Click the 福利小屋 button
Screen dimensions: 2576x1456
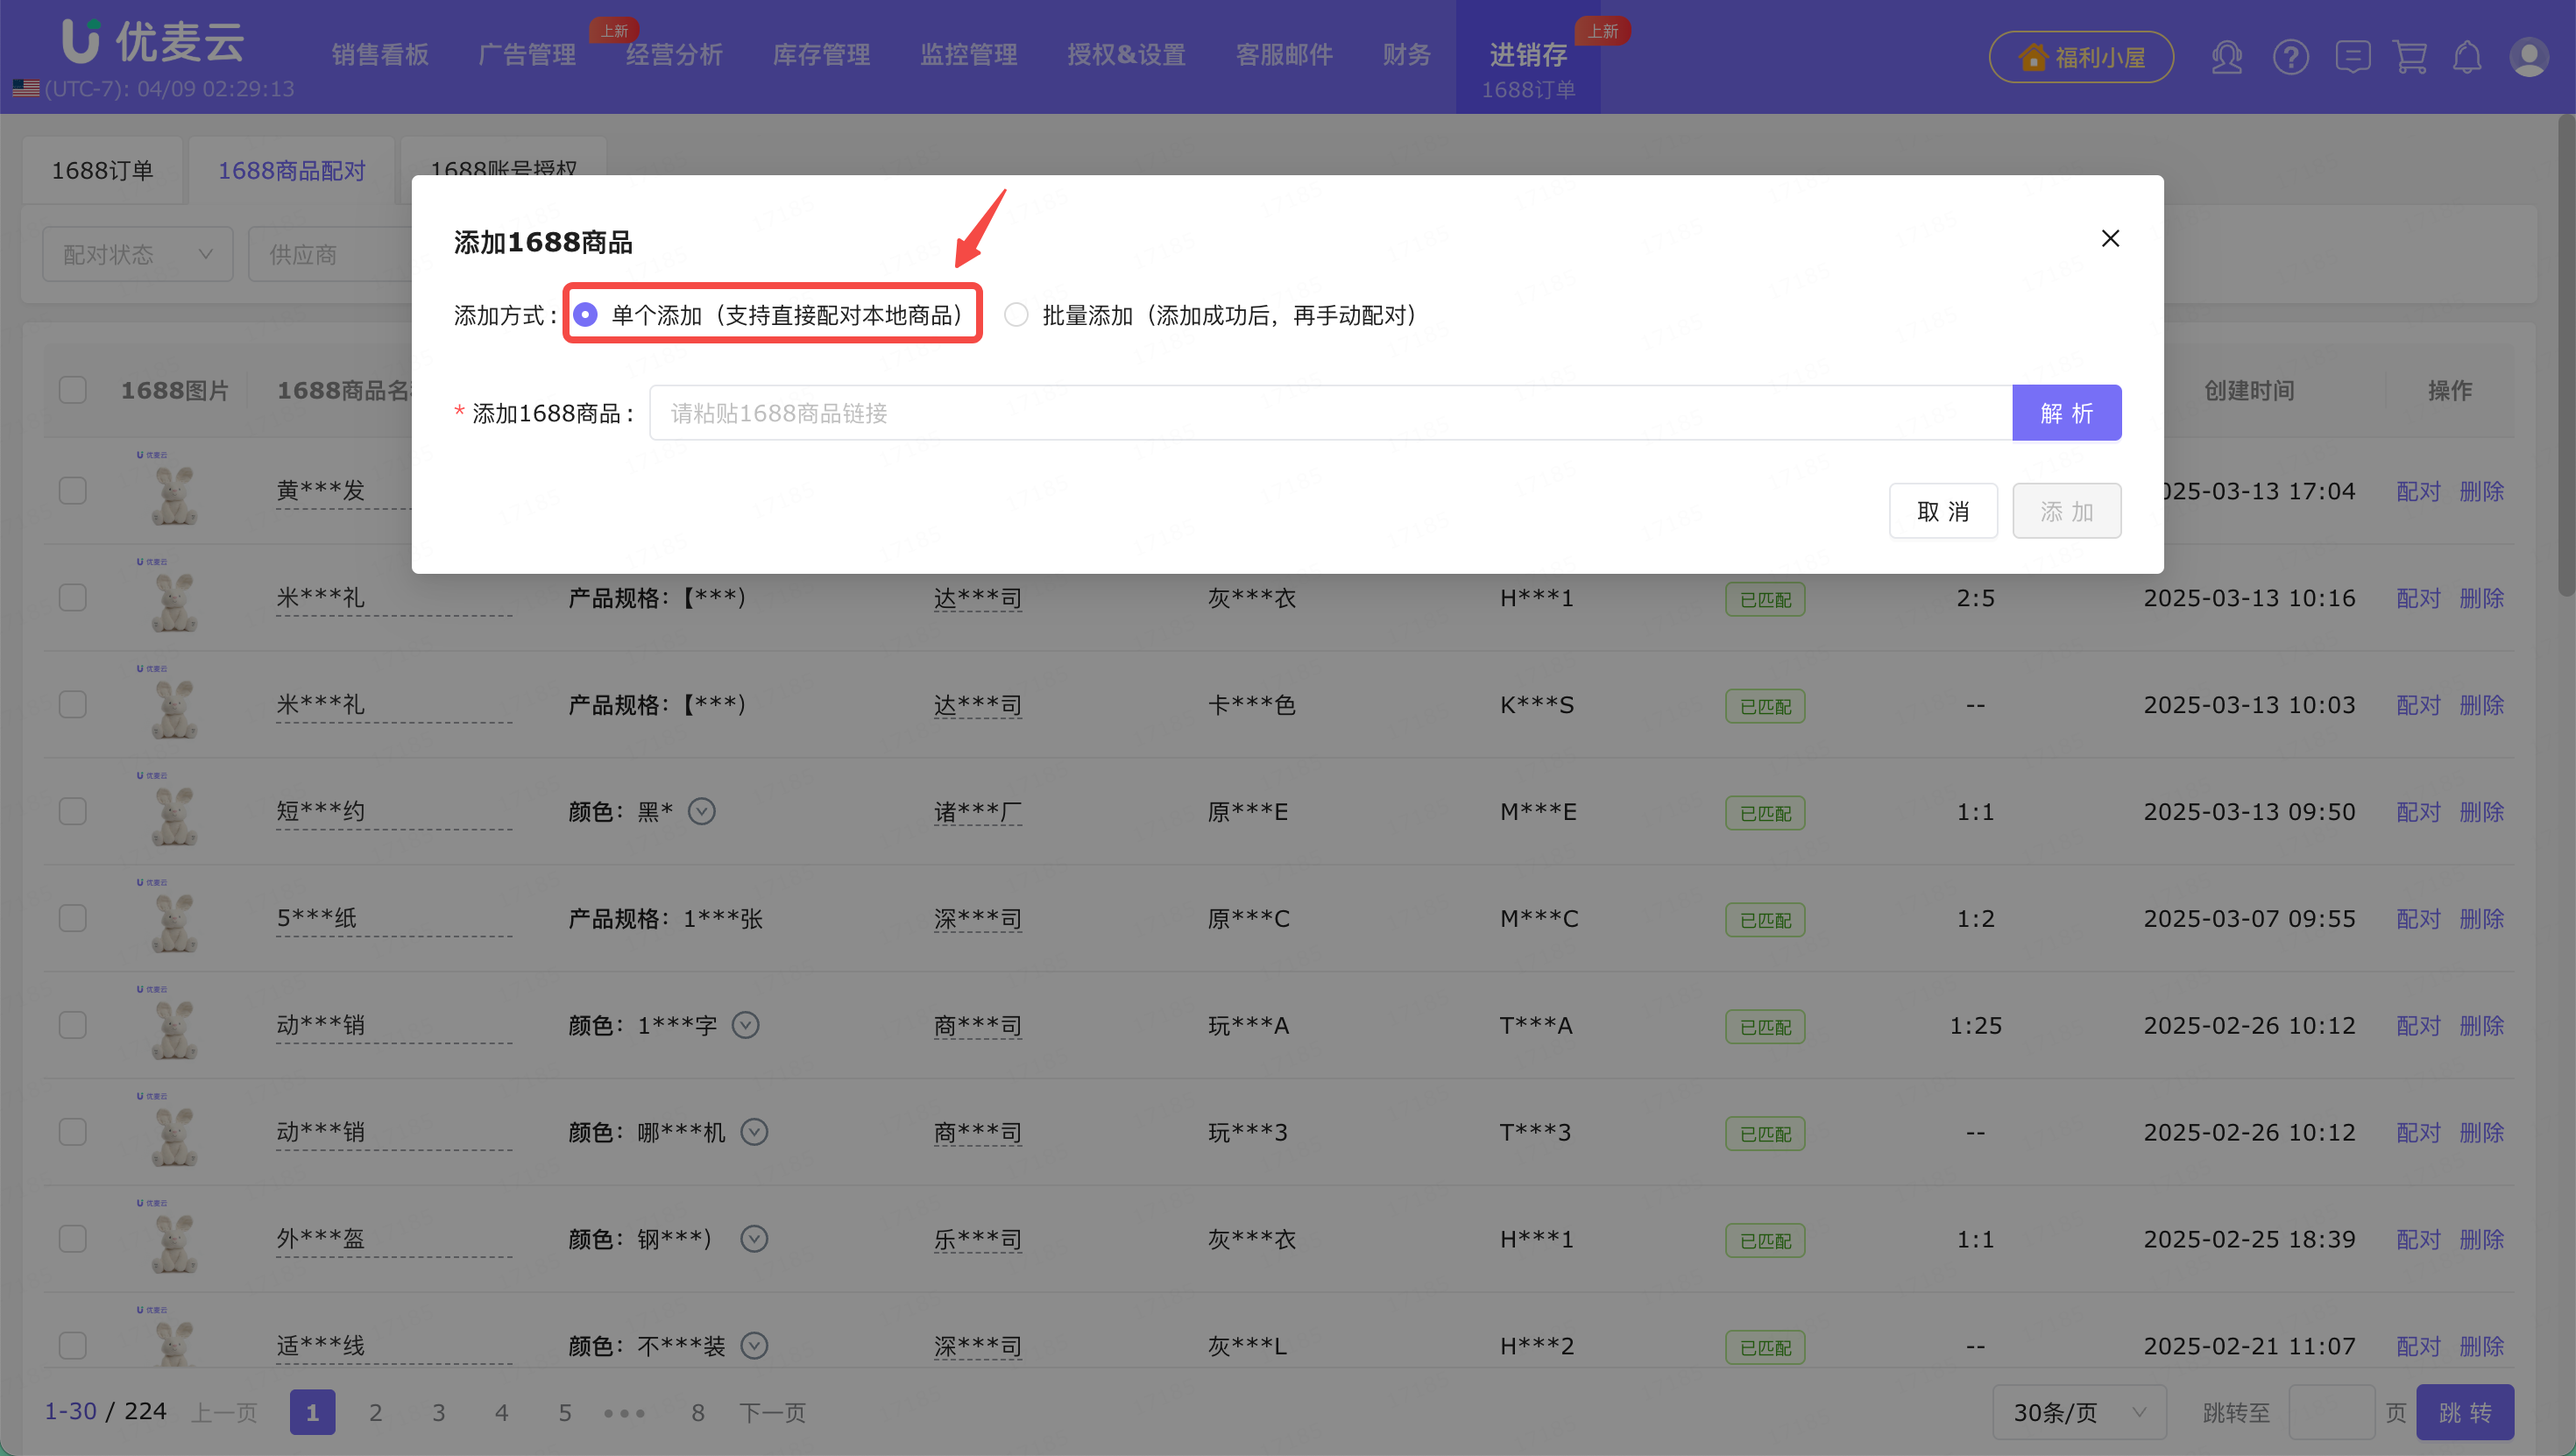2080,57
